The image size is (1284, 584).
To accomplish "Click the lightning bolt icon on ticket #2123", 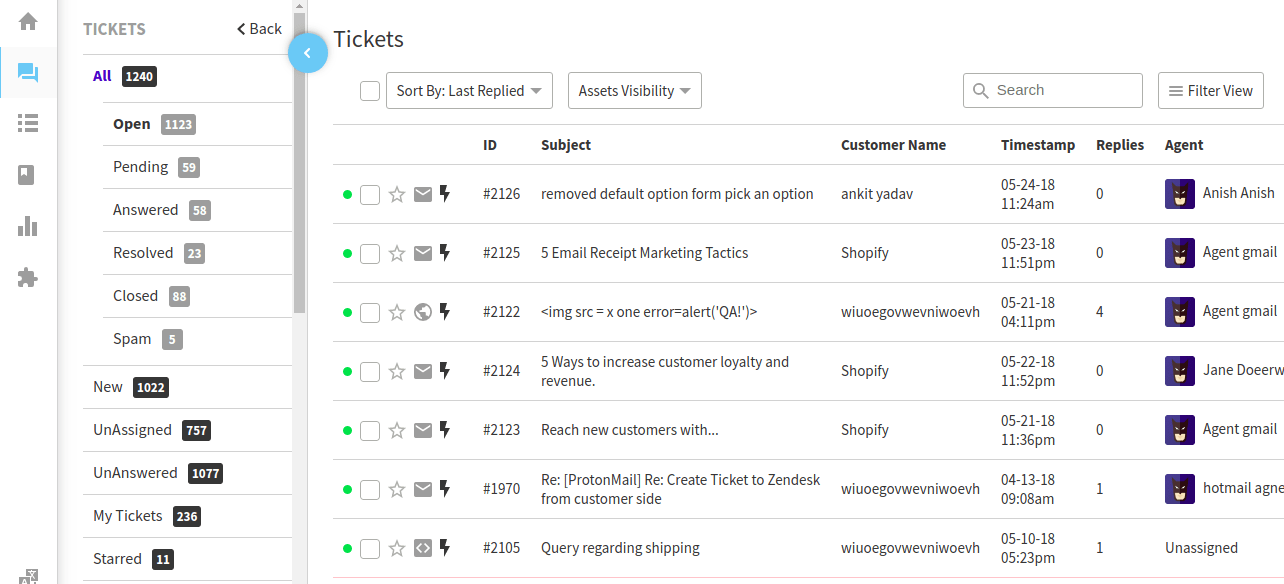I will [x=445, y=430].
